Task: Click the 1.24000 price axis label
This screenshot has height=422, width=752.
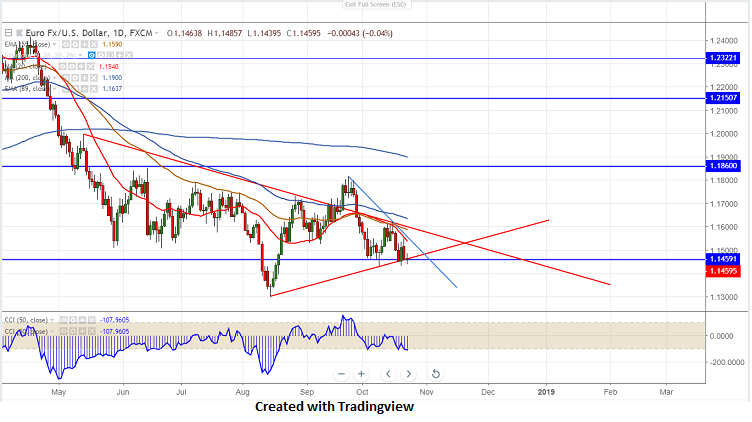Action: tap(724, 41)
